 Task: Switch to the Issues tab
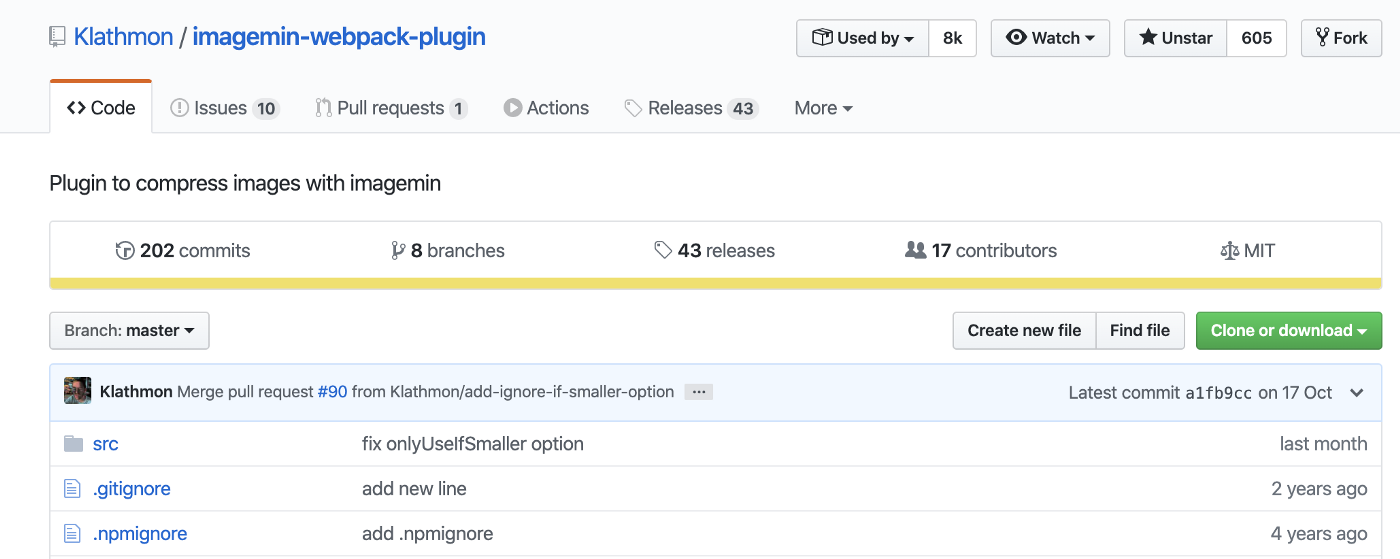pos(224,108)
